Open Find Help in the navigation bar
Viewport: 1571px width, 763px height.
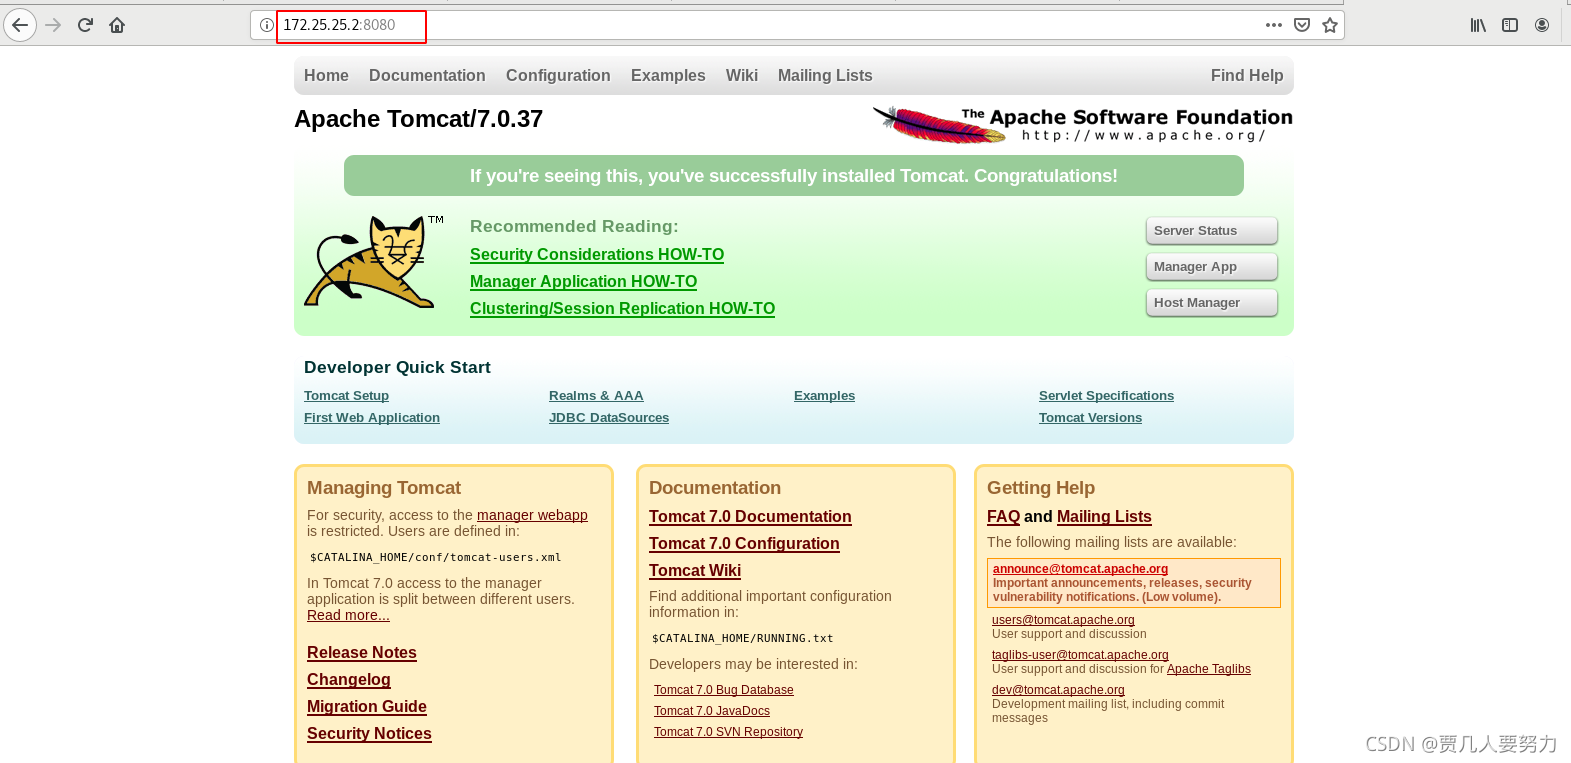tap(1247, 75)
